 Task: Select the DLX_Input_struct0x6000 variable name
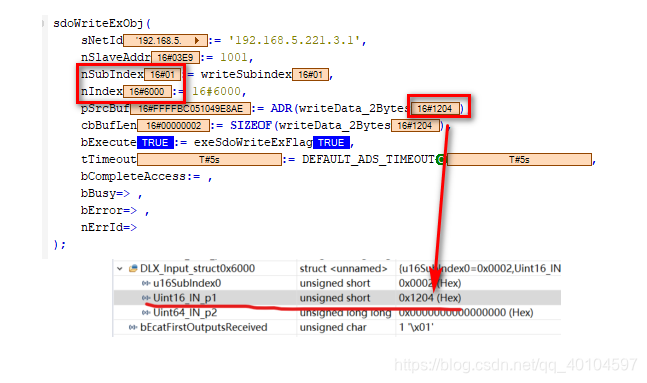[x=198, y=269]
